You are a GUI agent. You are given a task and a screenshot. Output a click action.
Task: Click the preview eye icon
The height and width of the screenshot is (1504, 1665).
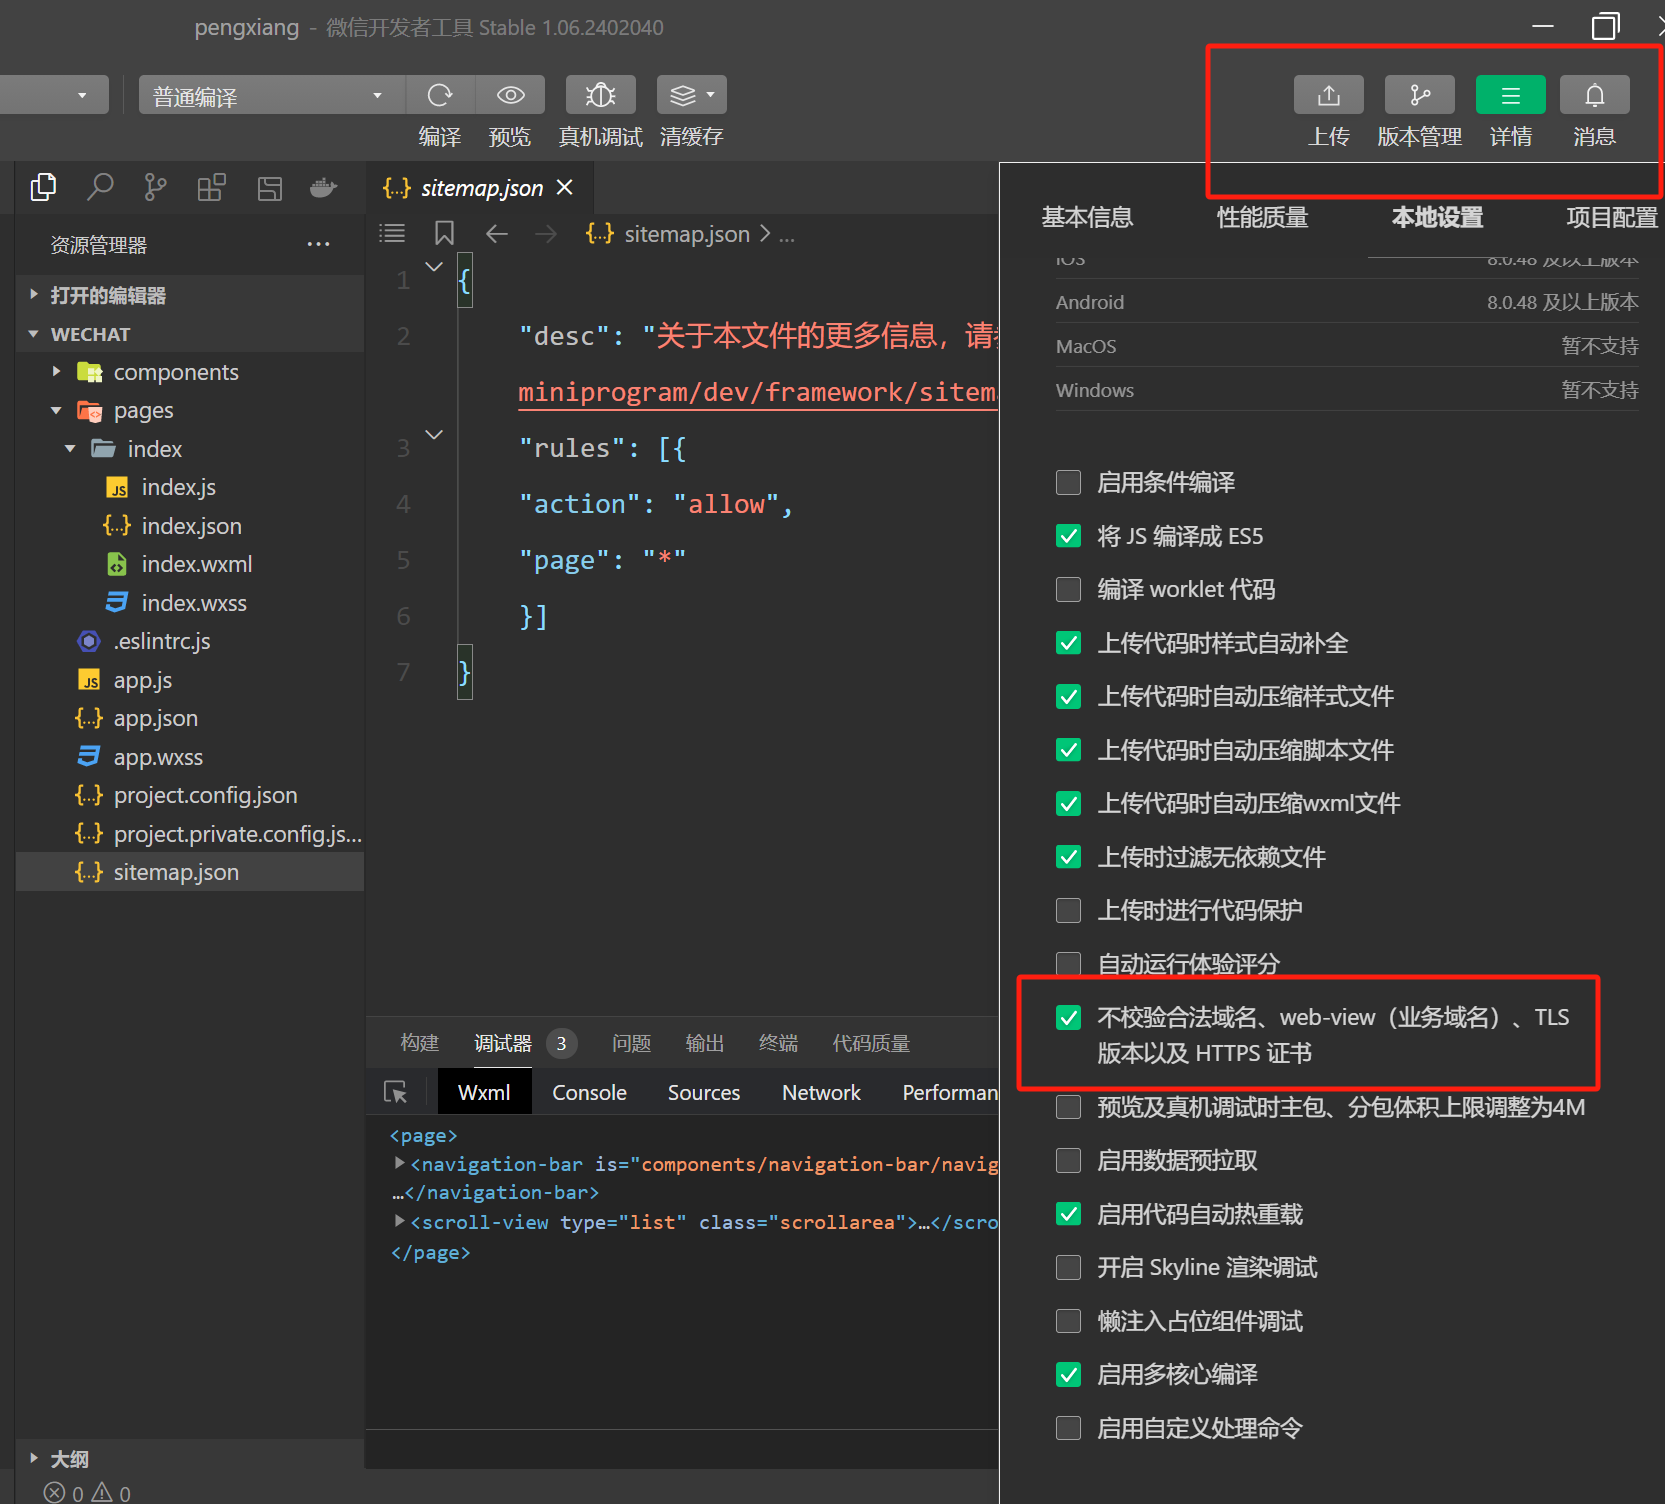pos(510,95)
